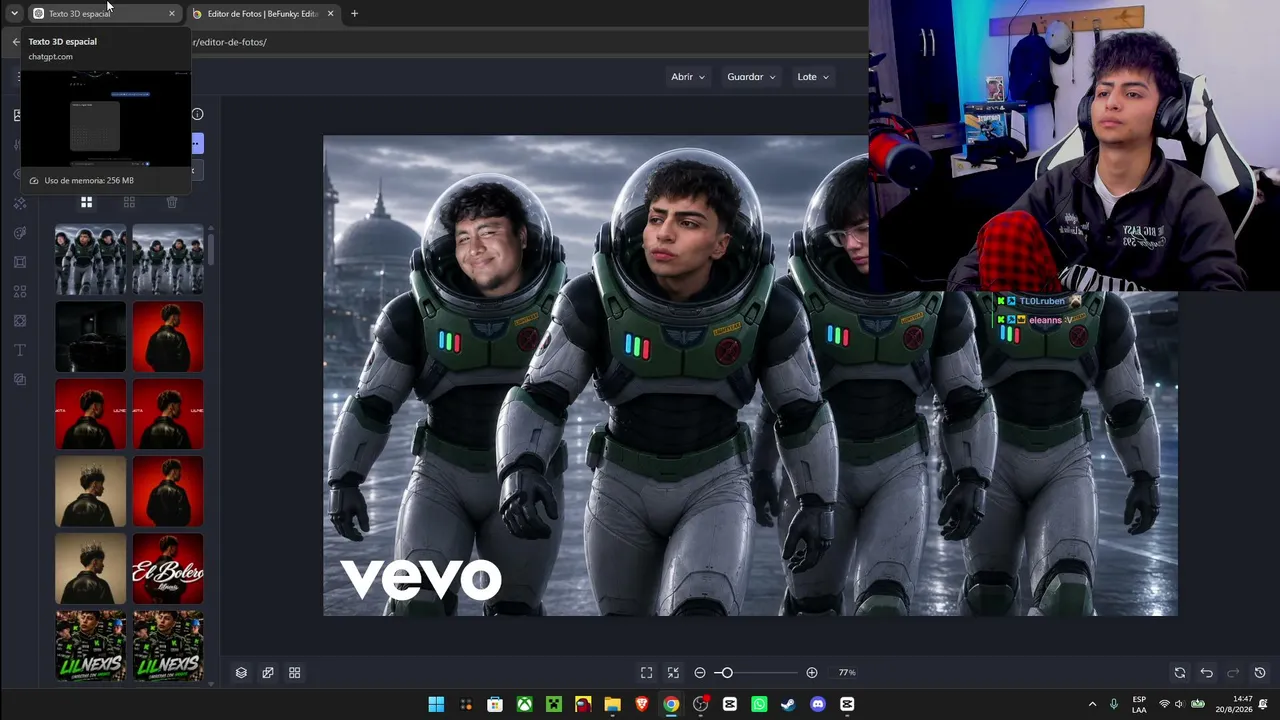Image resolution: width=1280 pixels, height=720 pixels.
Task: Redo the last undone edit
Action: (x=1233, y=673)
